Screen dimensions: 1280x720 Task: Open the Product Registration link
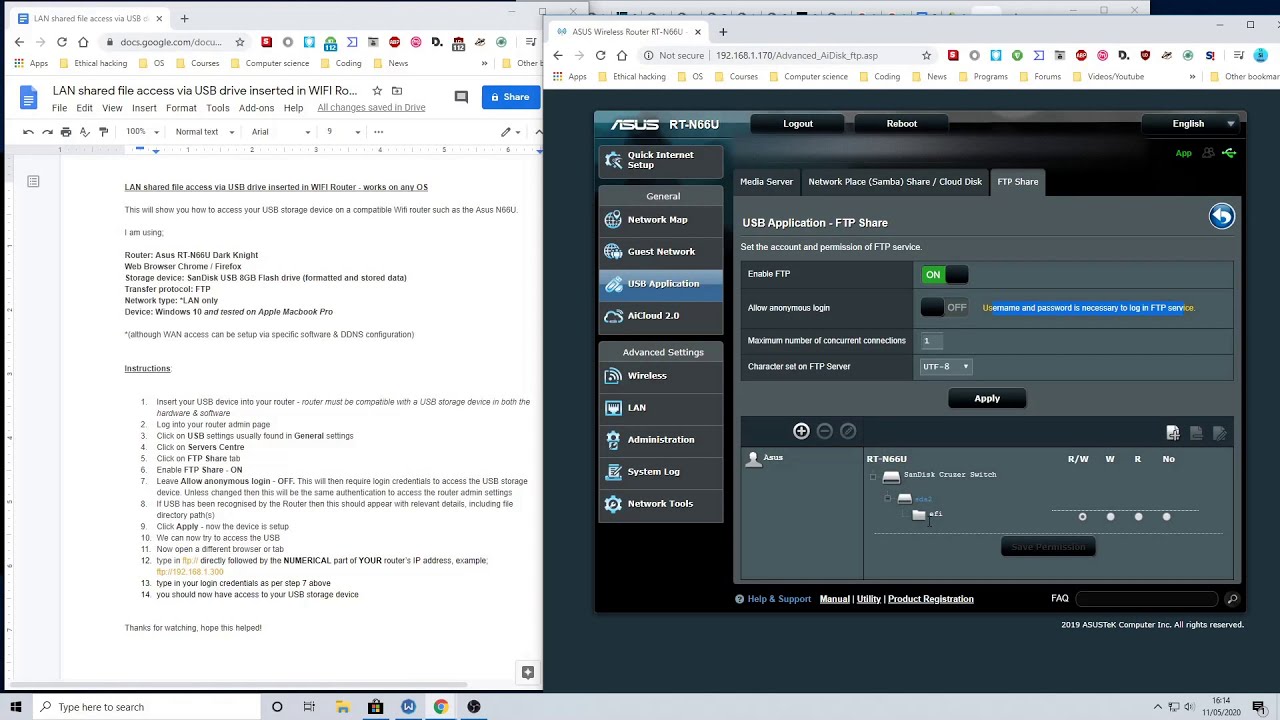tap(930, 599)
